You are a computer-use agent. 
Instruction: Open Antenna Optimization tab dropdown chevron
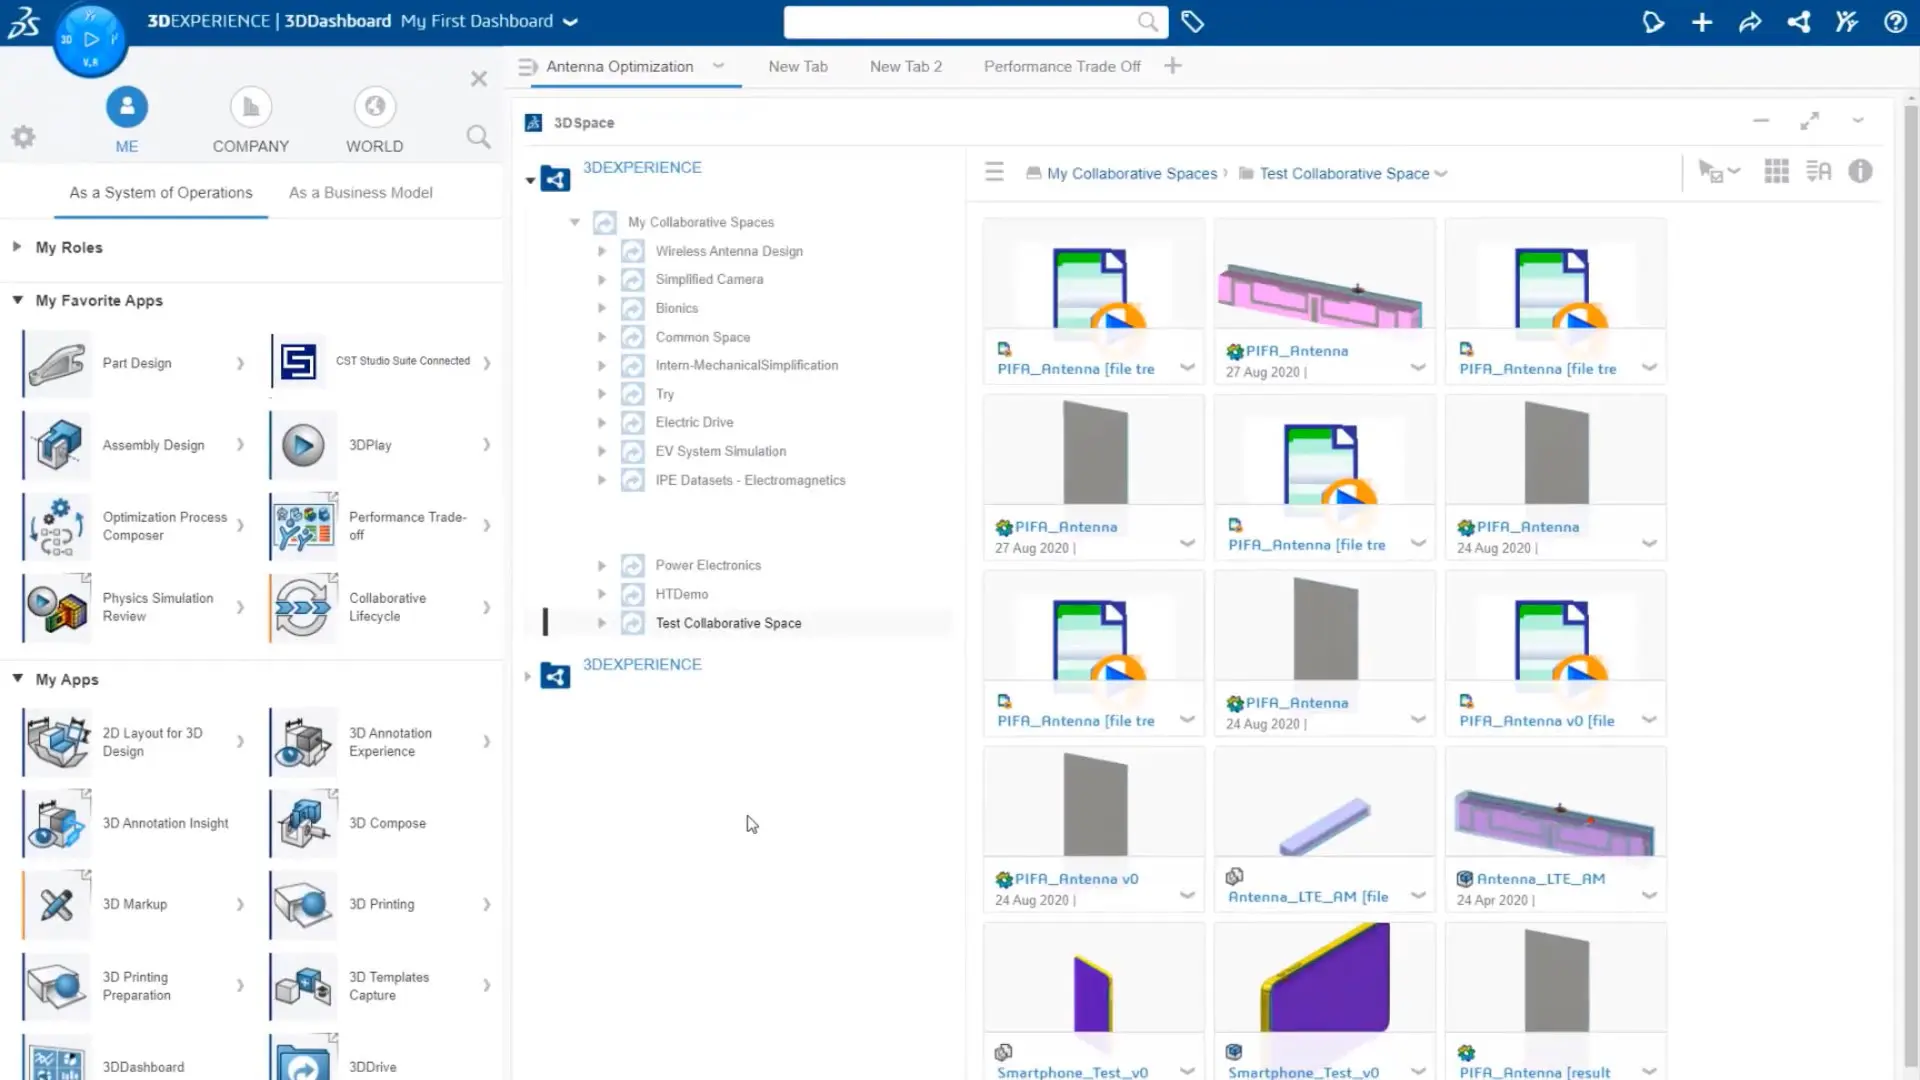click(x=718, y=66)
